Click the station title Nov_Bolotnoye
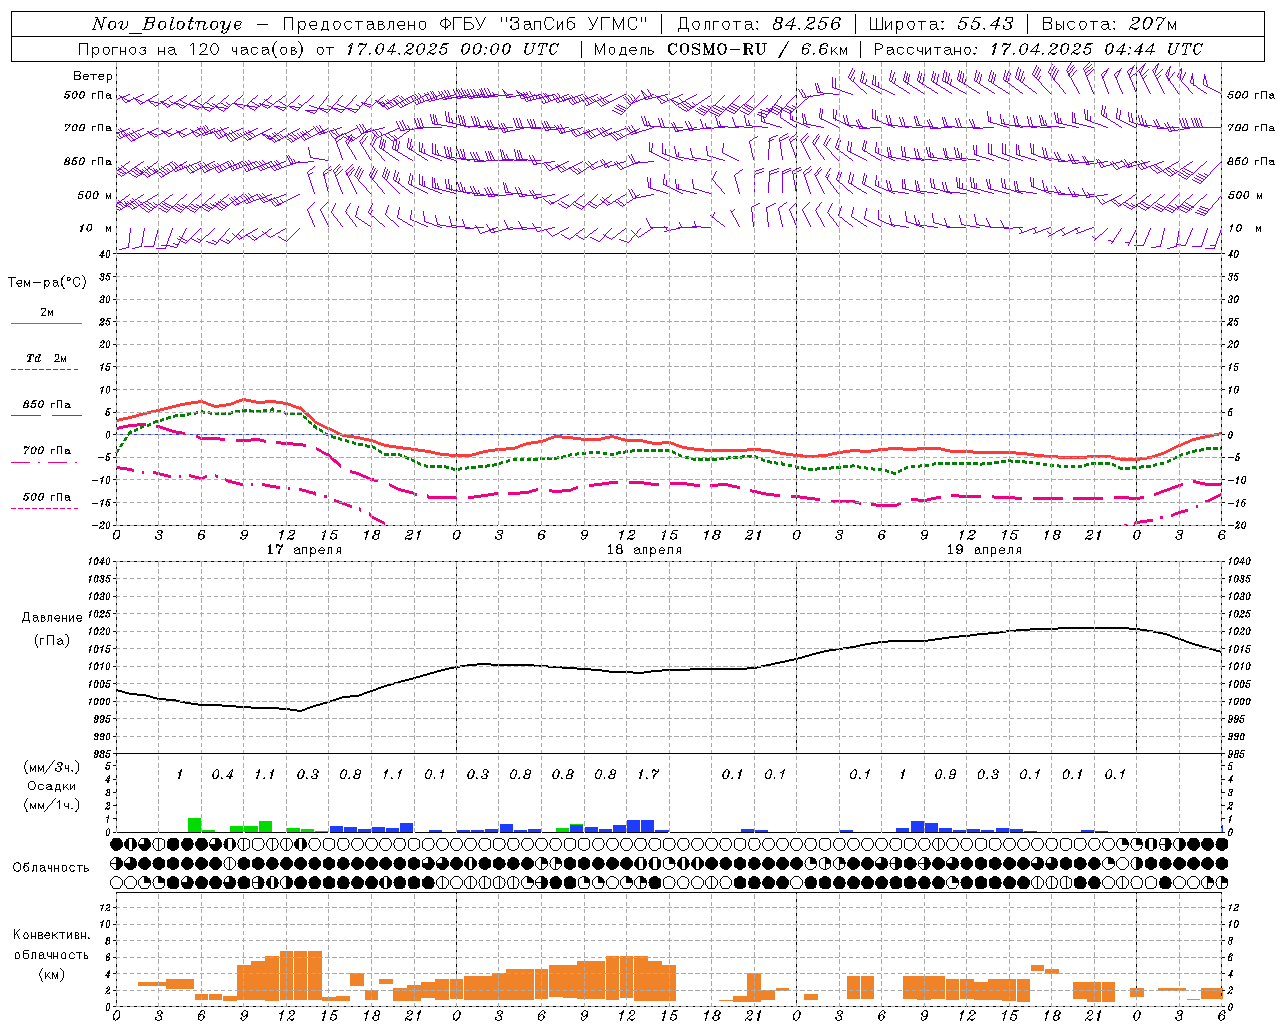The image size is (1280, 1024). [167, 24]
